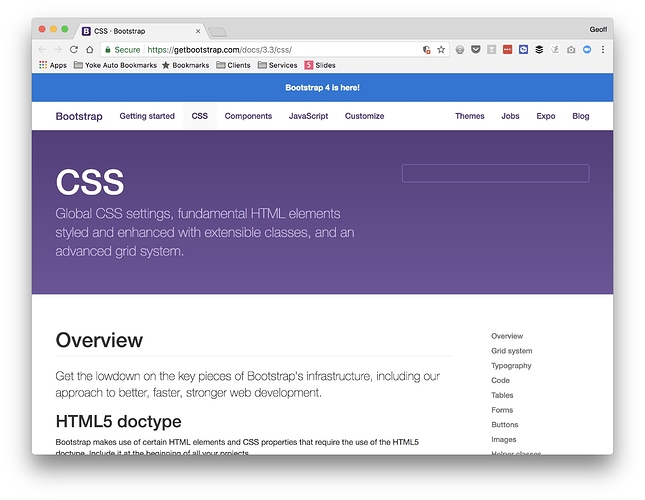The height and width of the screenshot is (500, 645).
Task: Open the Yoke Auto Bookmarks folder
Action: pyautogui.click(x=115, y=65)
